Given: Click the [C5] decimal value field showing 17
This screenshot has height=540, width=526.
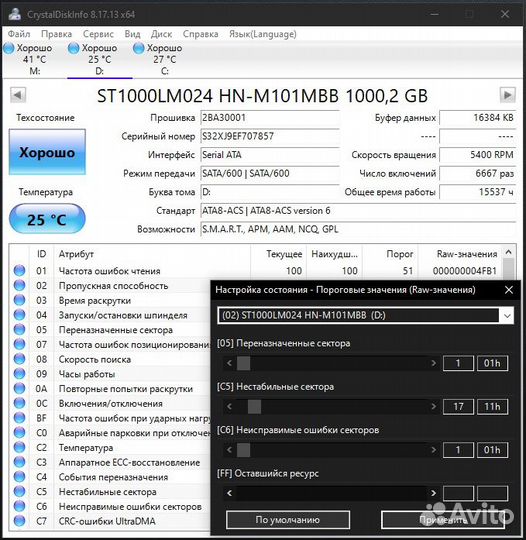Looking at the screenshot, I should pyautogui.click(x=458, y=406).
